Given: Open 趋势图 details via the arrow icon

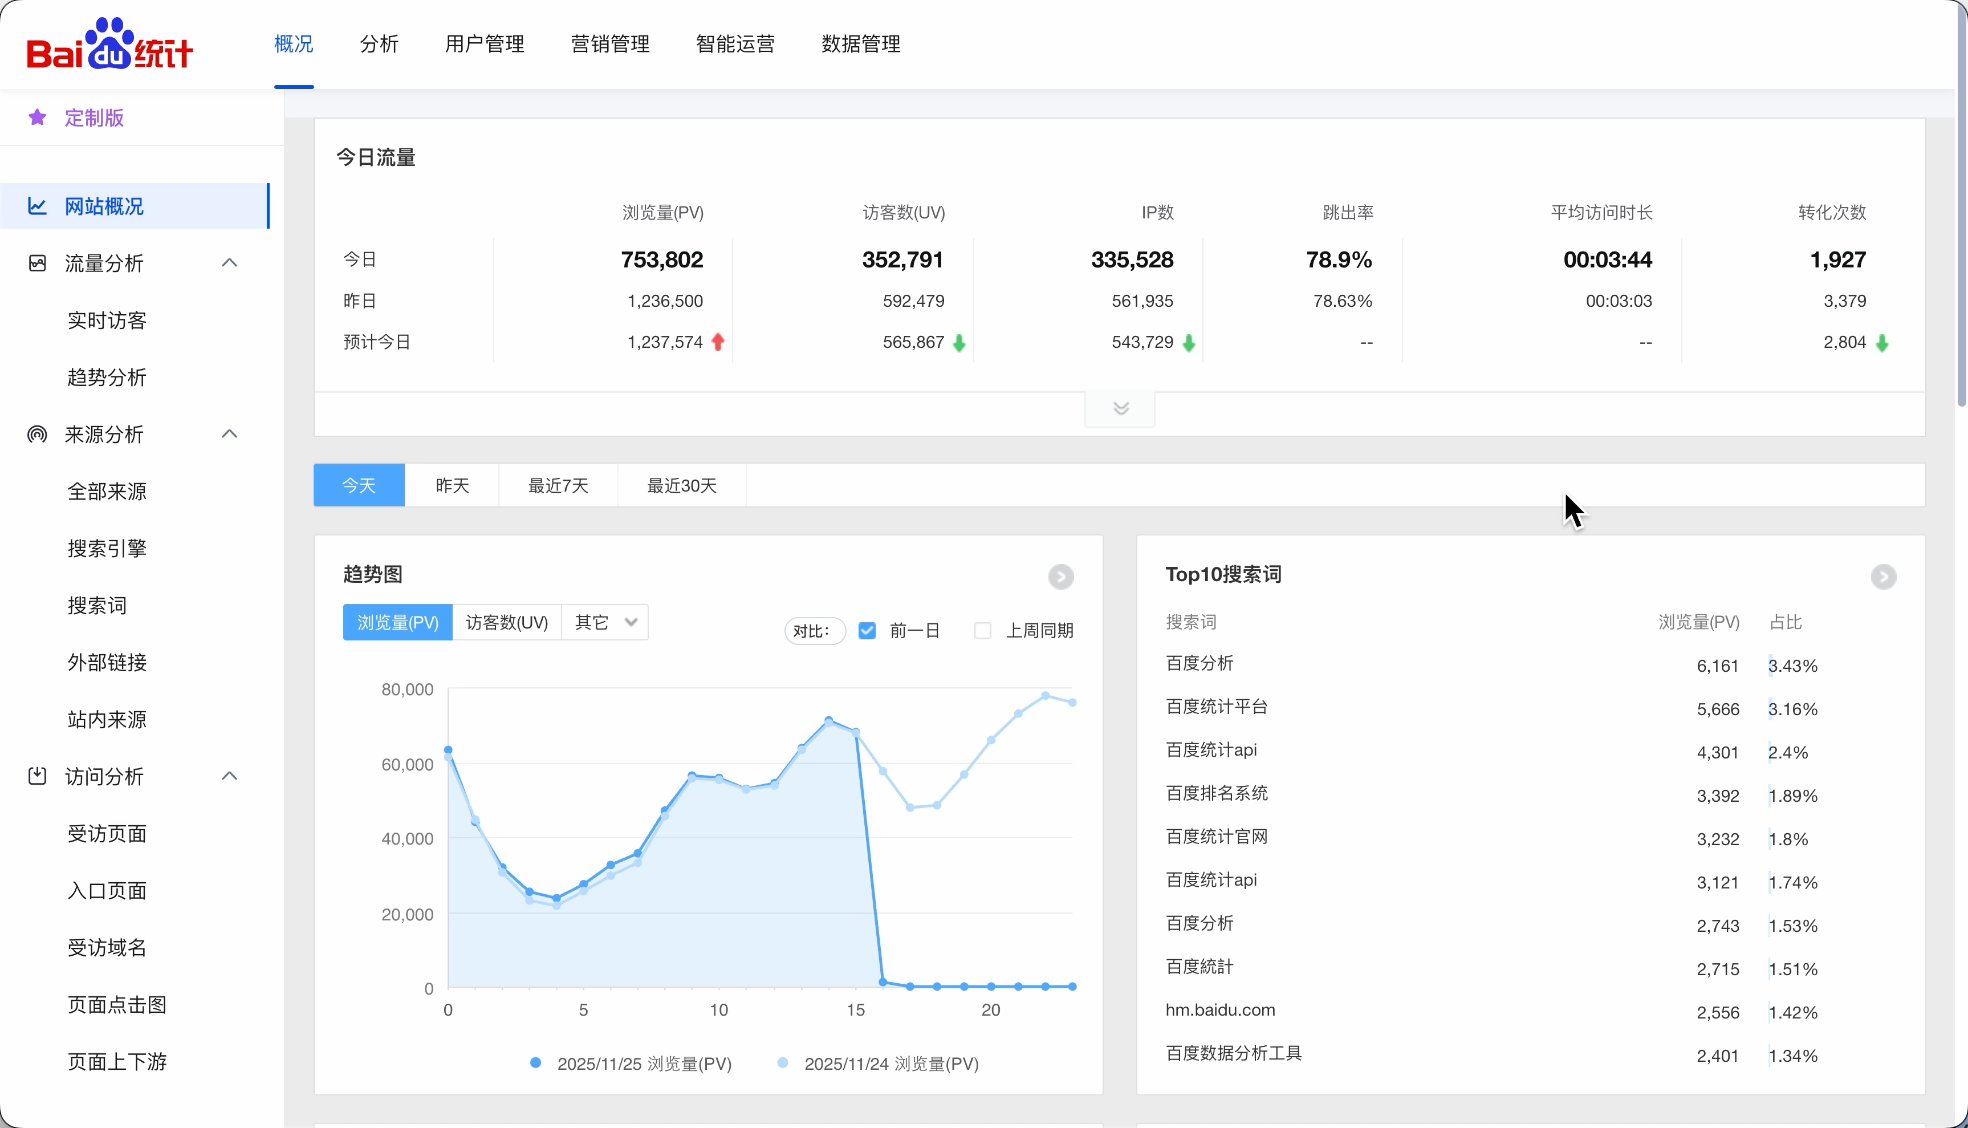Looking at the screenshot, I should (1060, 577).
